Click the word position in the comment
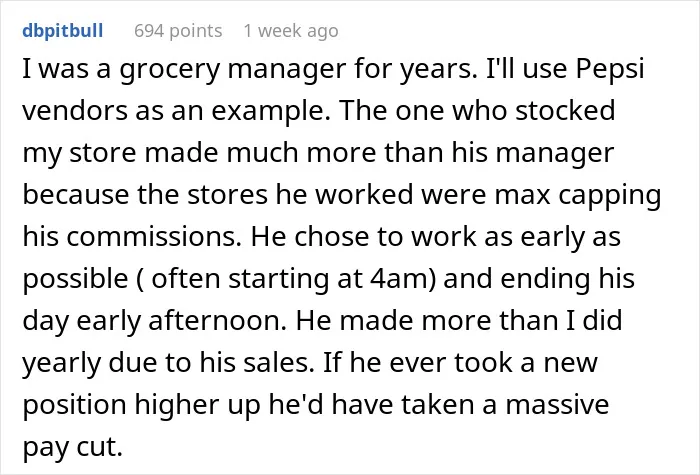 pyautogui.click(x=75, y=405)
